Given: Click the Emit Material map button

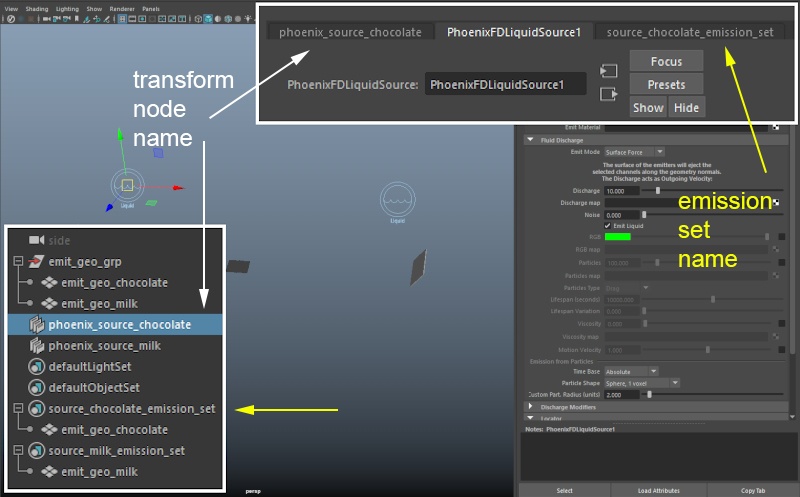Looking at the screenshot, I should (x=776, y=127).
